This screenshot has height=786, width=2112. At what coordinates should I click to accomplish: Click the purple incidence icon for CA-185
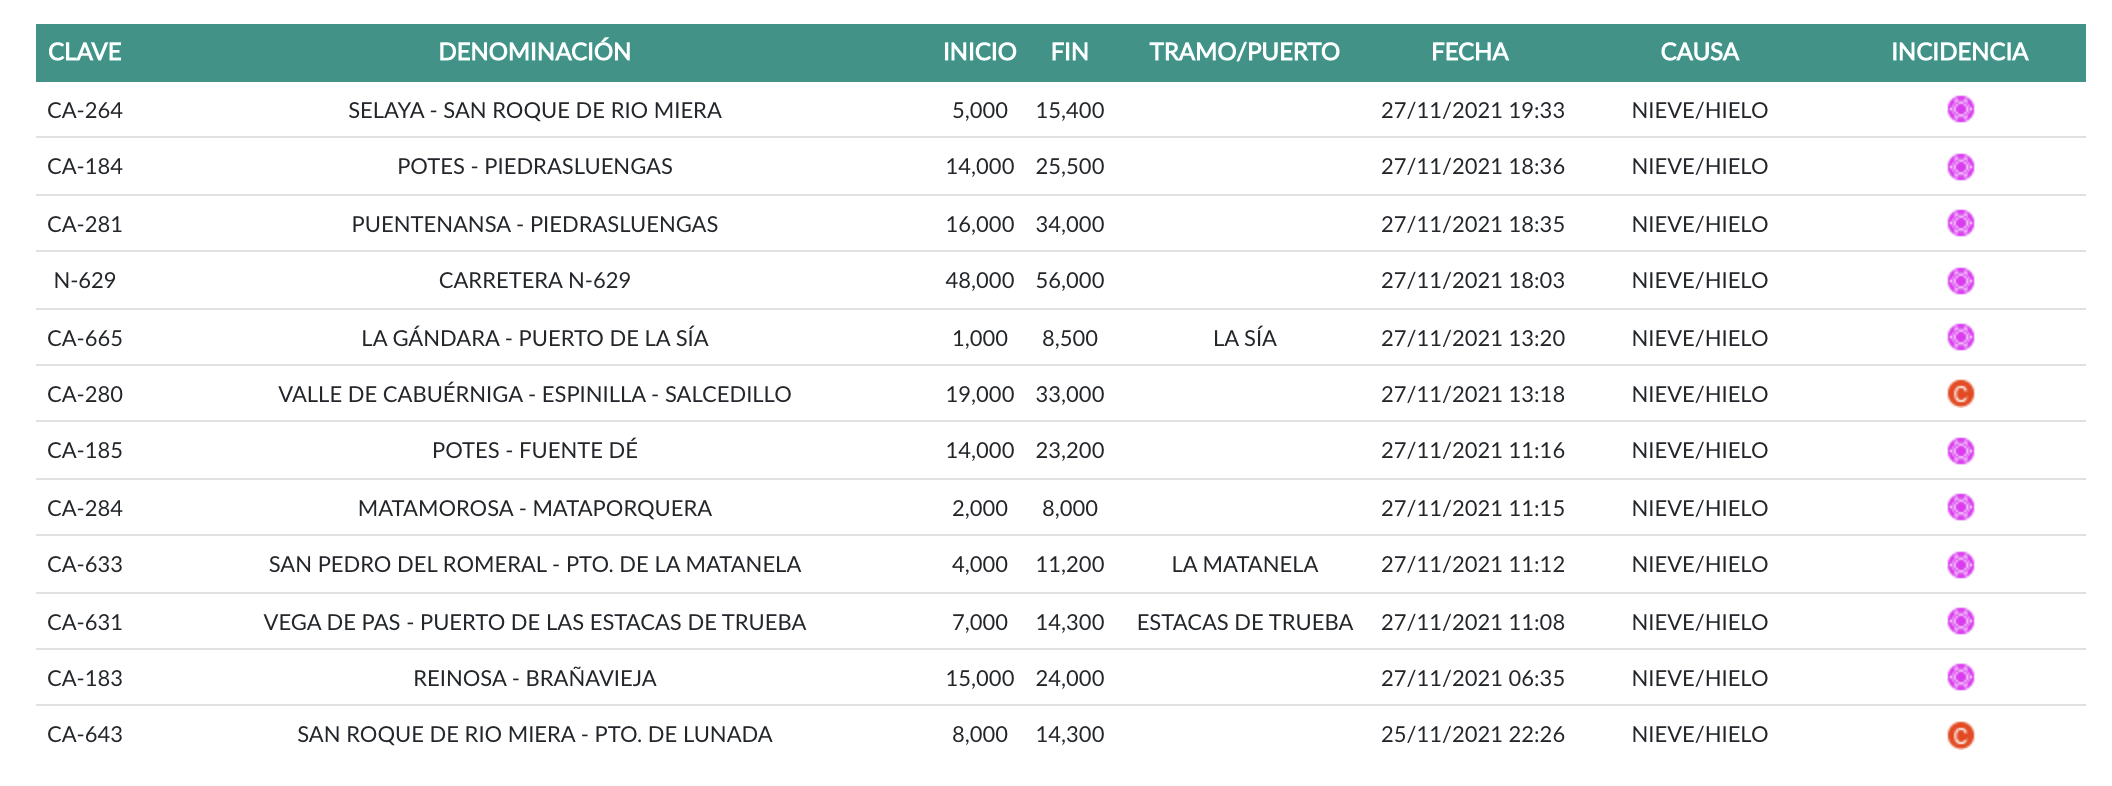coord(1960,450)
